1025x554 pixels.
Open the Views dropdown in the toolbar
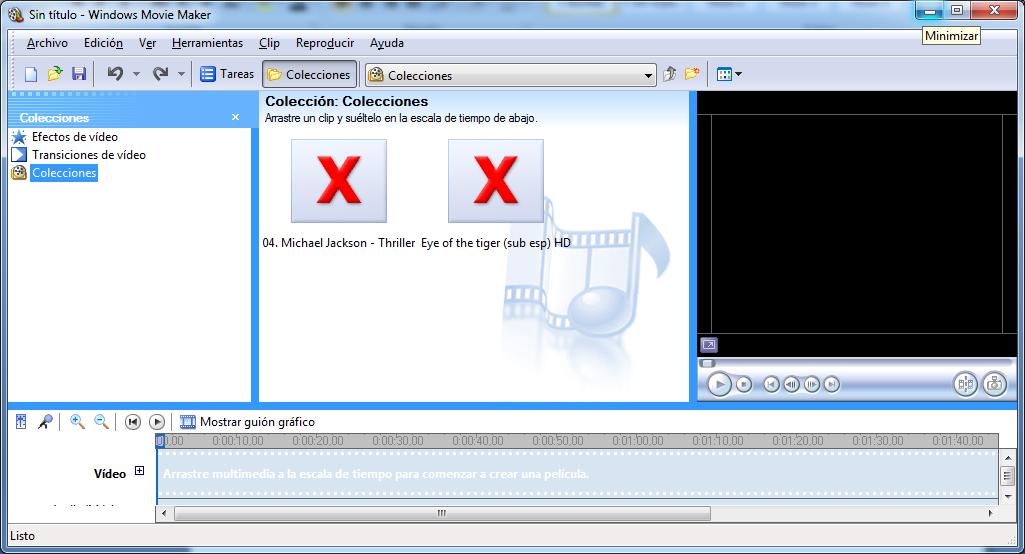tap(729, 74)
